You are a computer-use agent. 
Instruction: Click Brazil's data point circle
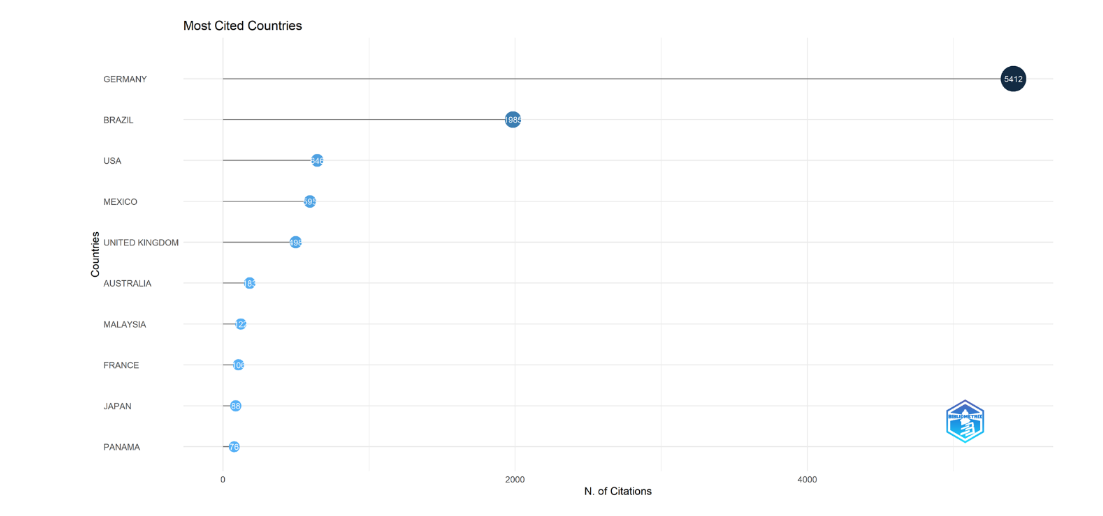(513, 120)
